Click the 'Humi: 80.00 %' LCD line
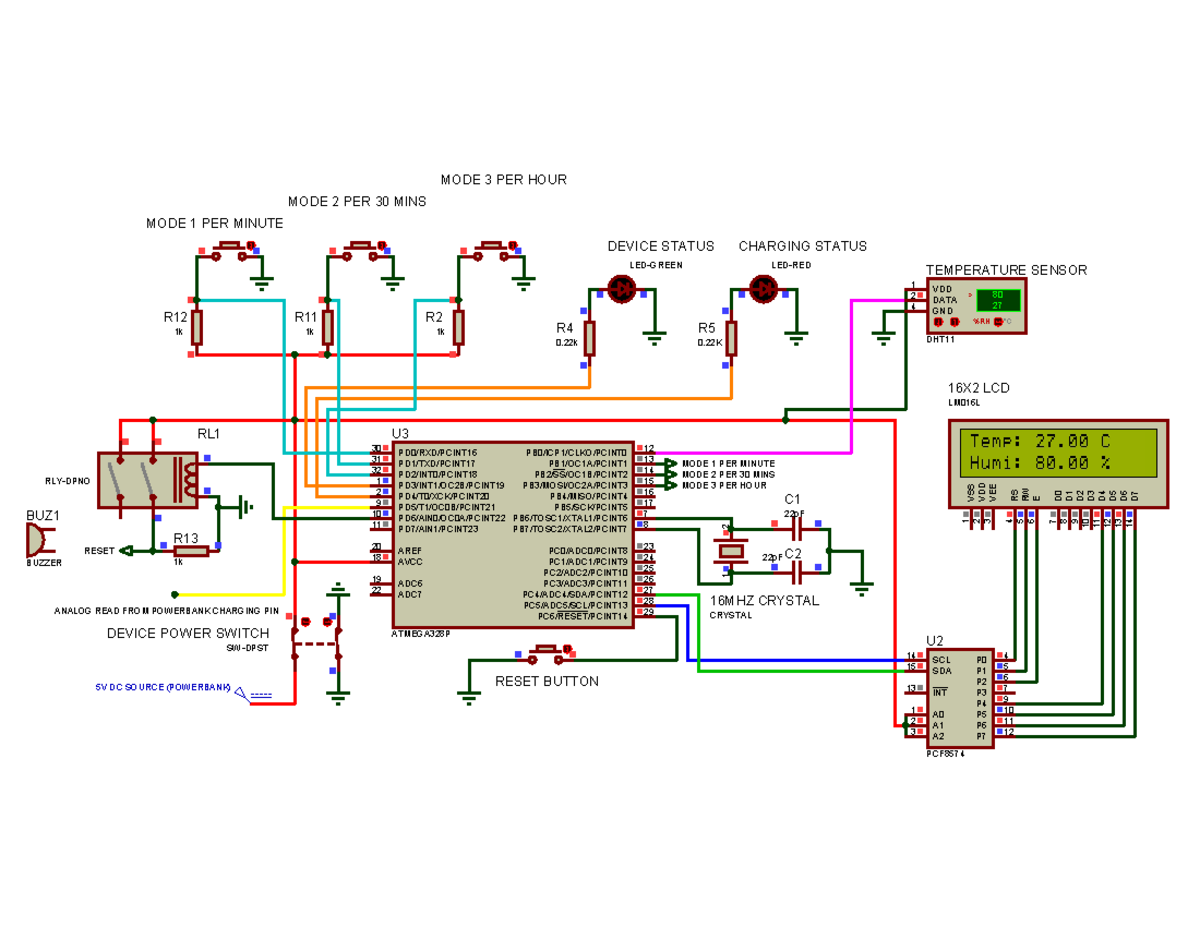The height and width of the screenshot is (927, 1200). click(x=1040, y=463)
